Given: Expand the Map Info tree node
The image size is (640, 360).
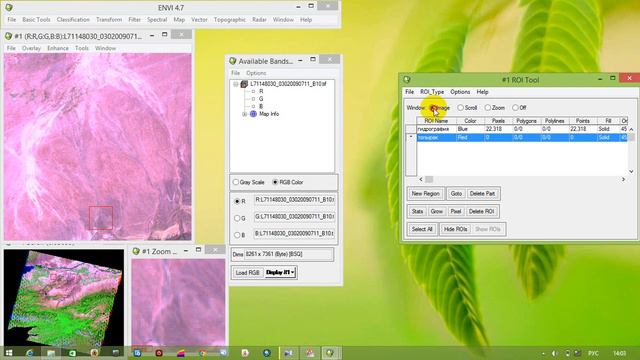Looking at the screenshot, I should [244, 114].
